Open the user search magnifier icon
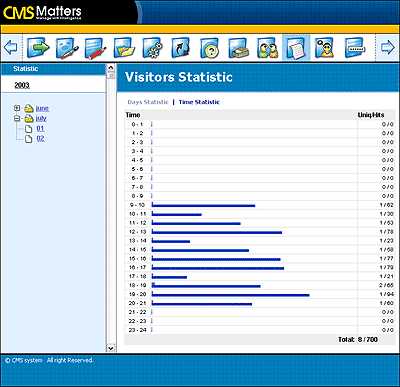This screenshot has width=400, height=387. coord(324,48)
